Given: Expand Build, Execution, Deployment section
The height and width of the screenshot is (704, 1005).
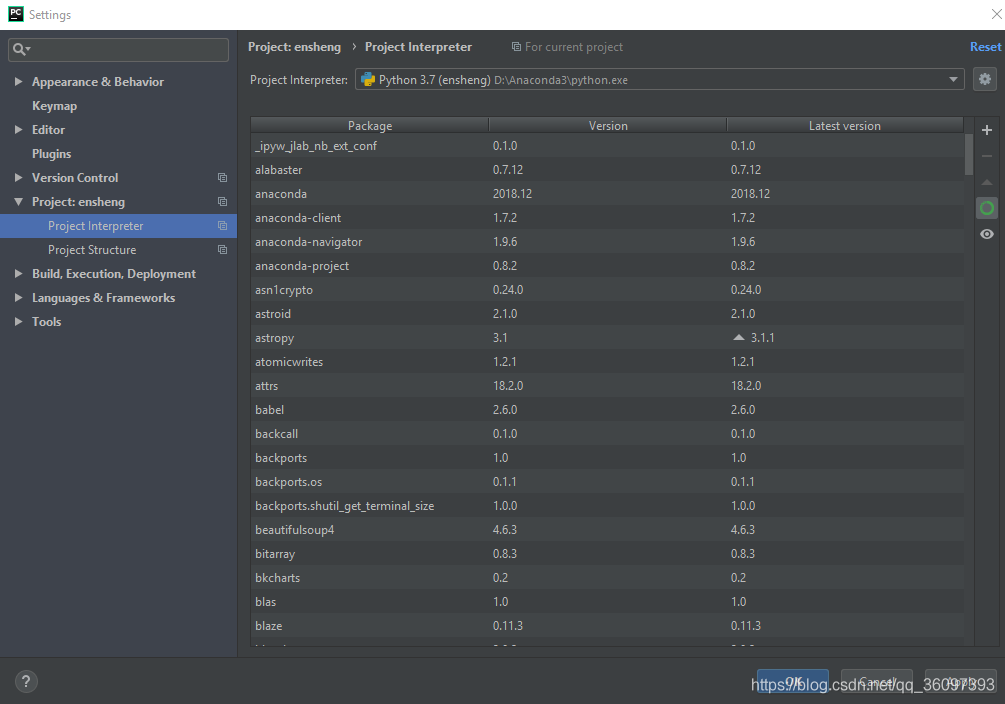Looking at the screenshot, I should tap(19, 274).
